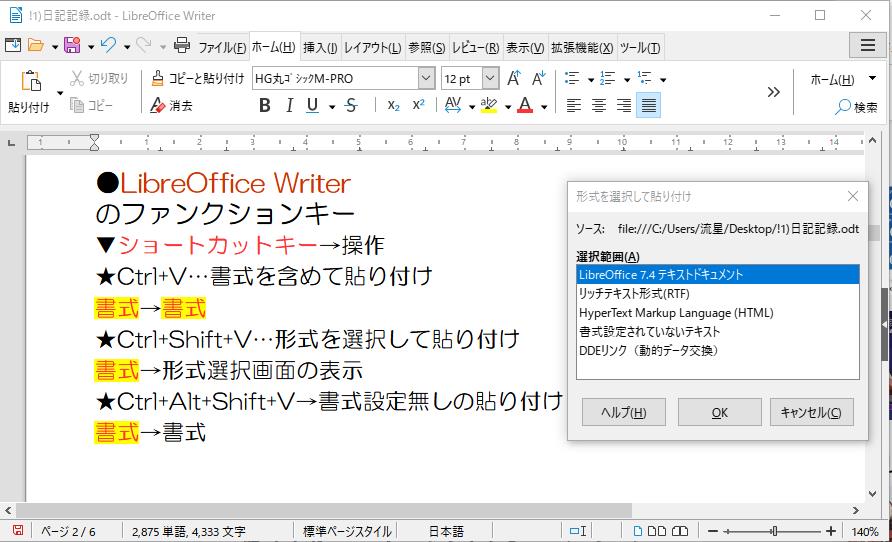Click the Paste clipboard icon
The height and width of the screenshot is (542, 892).
pos(31,81)
